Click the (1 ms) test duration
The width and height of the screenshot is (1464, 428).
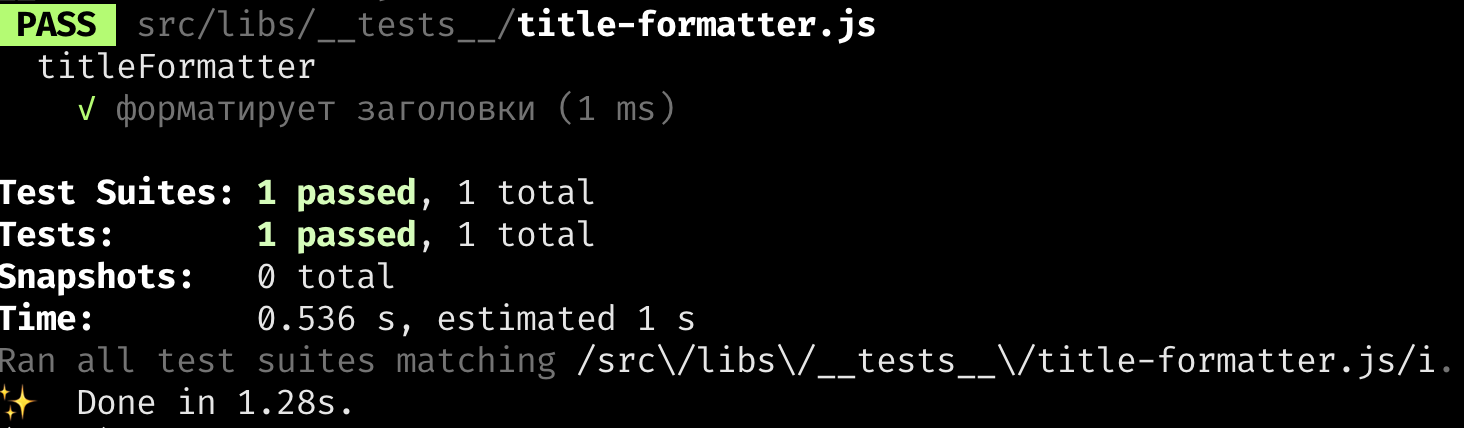coord(616,109)
